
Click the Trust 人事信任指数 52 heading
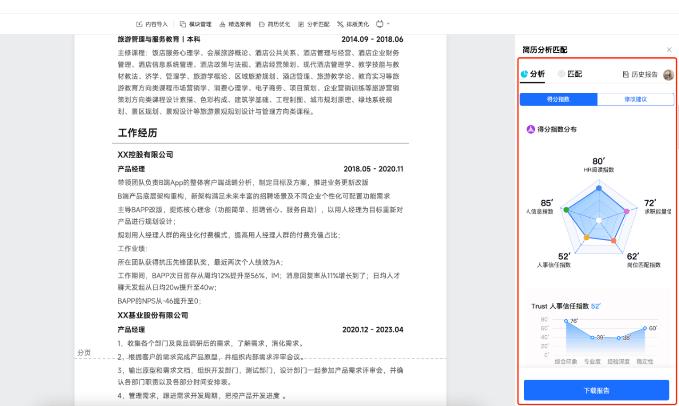566,306
